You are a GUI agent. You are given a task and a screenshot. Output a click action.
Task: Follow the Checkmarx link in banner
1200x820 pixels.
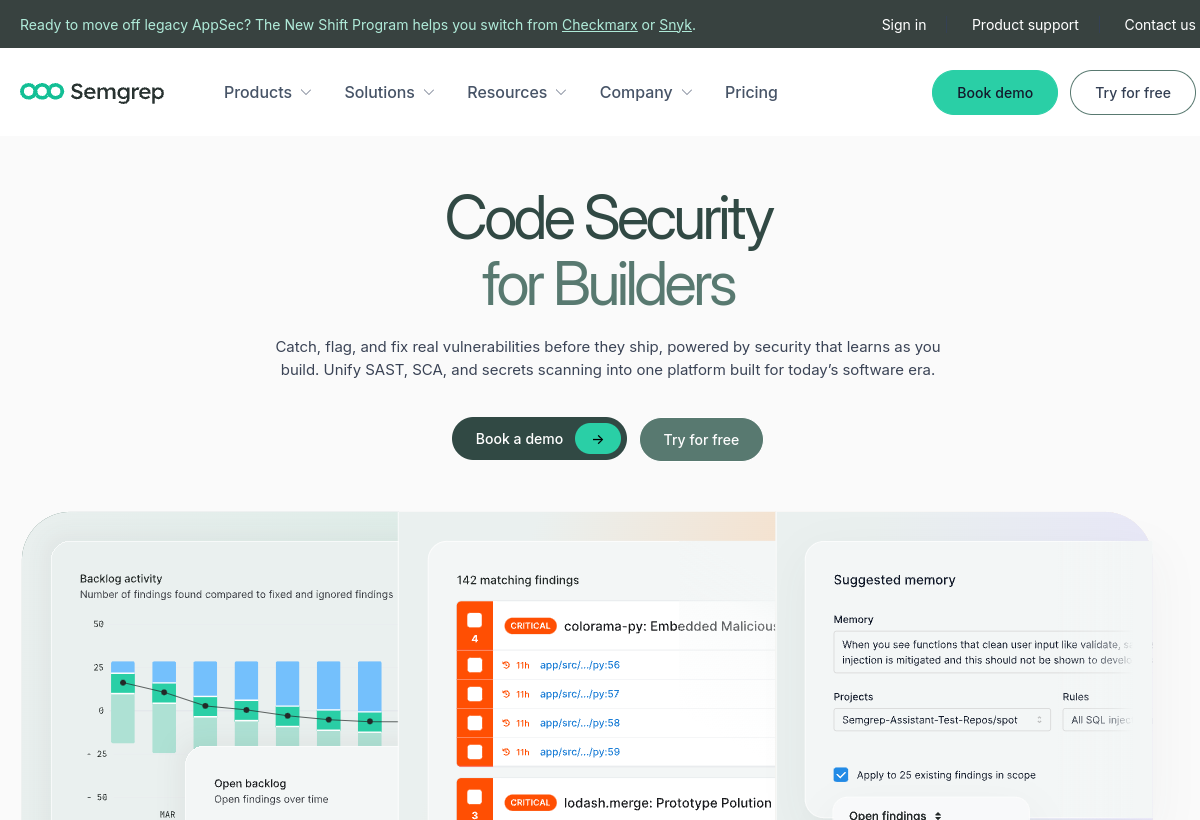600,25
